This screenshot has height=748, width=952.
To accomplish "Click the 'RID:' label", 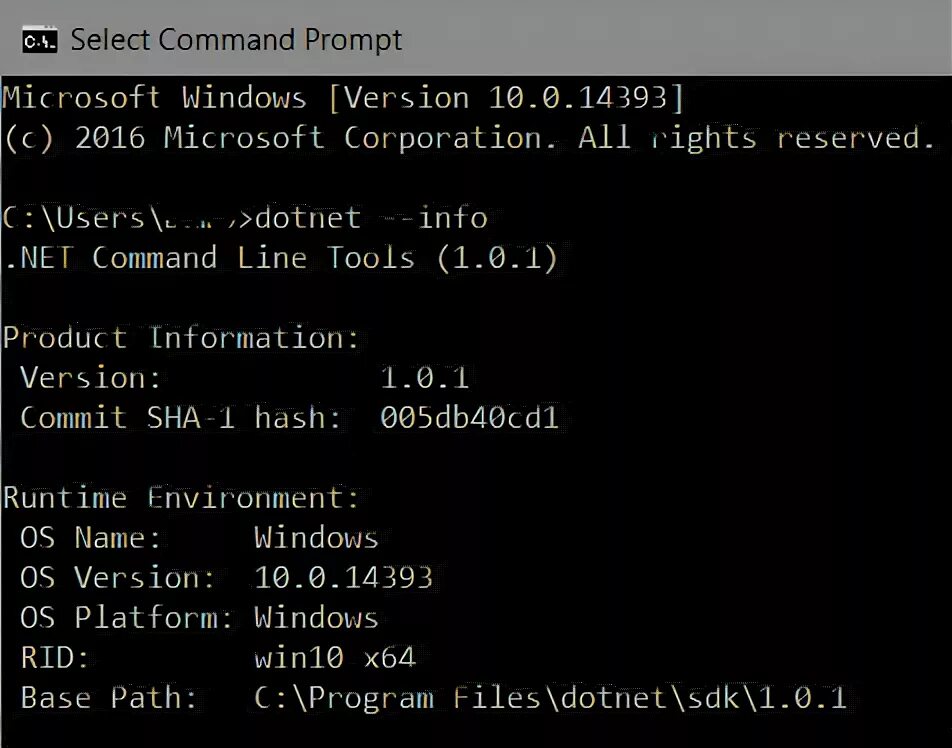I will tap(55, 658).
